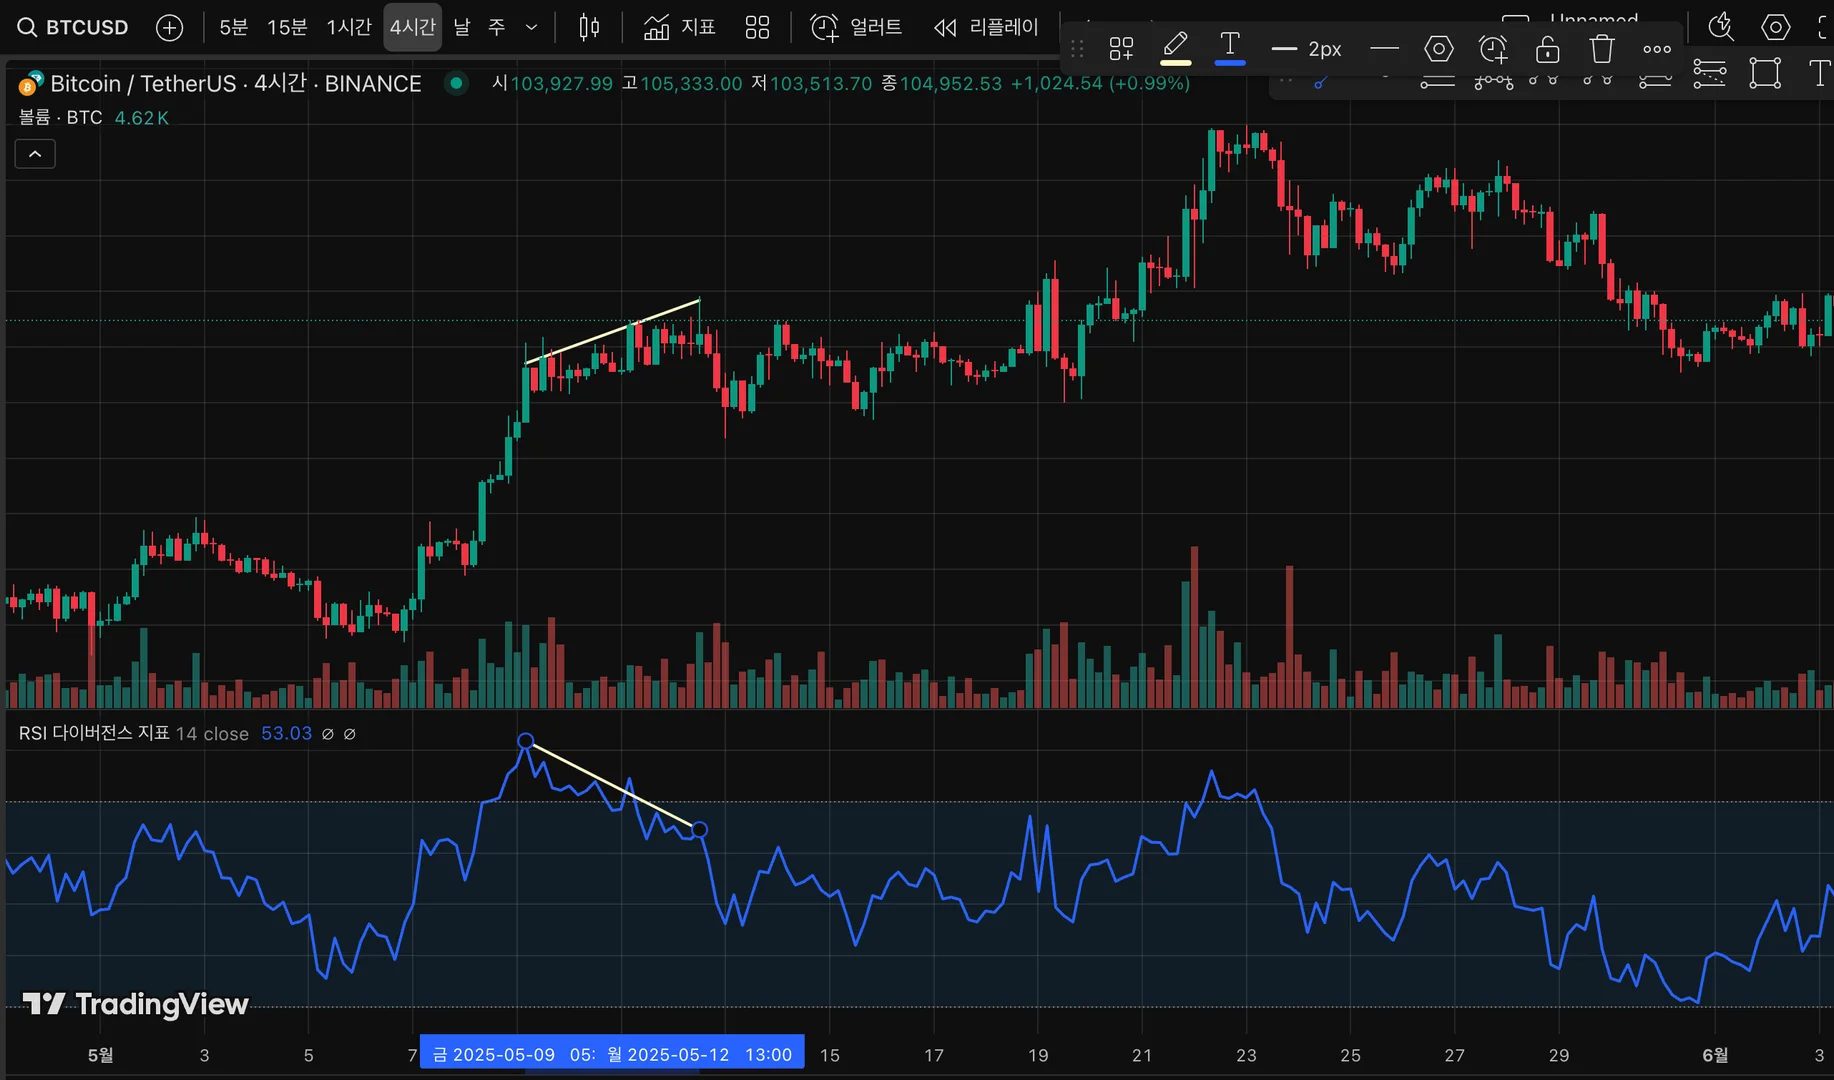Click more options three-dot icon

[1656, 48]
